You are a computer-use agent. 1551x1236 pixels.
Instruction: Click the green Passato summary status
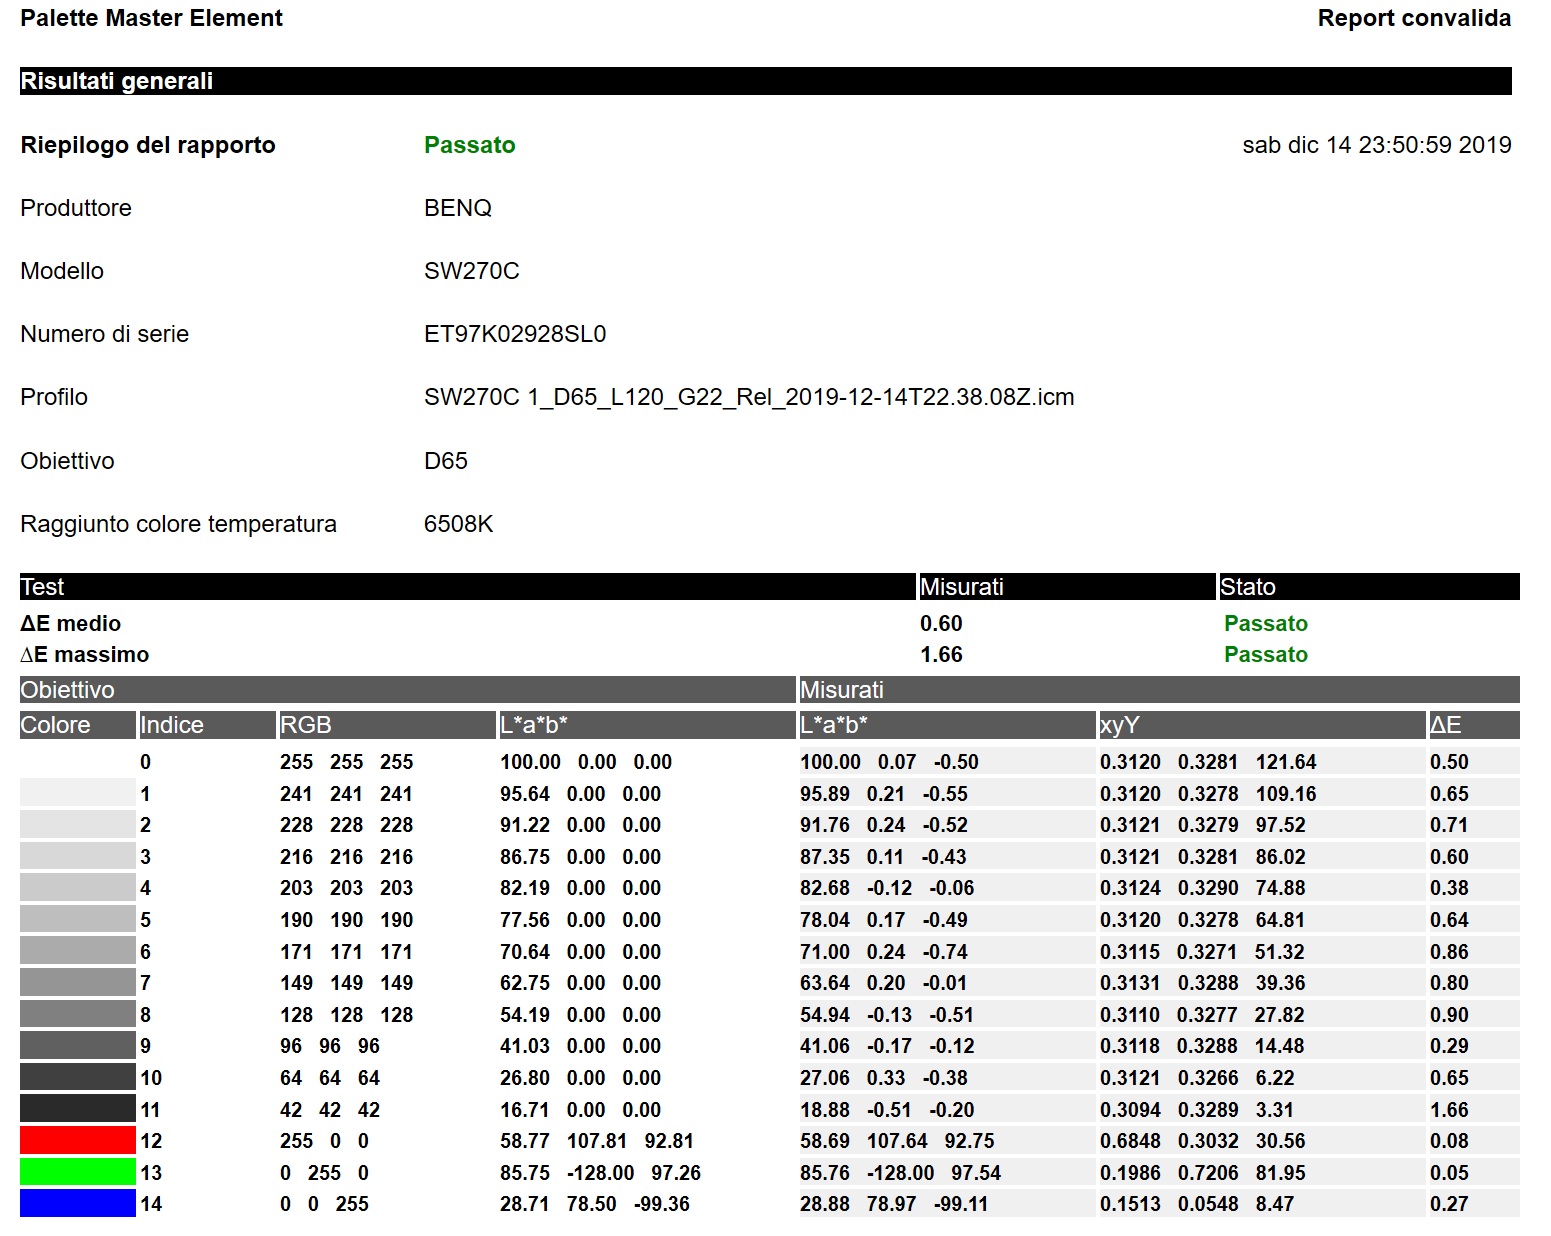tap(469, 145)
